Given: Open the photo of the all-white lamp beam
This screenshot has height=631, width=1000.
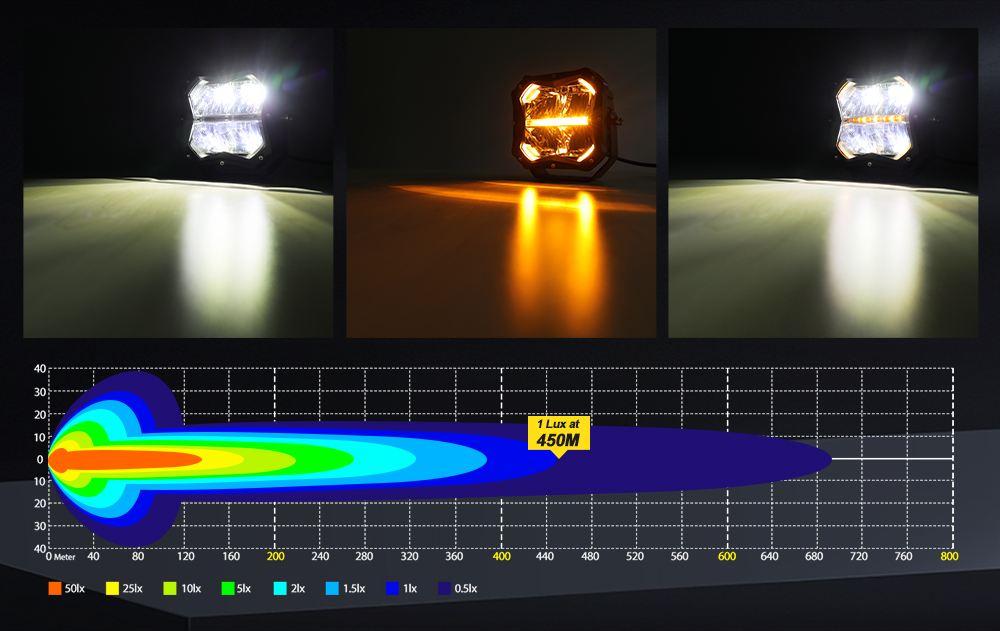Looking at the screenshot, I should [x=178, y=183].
